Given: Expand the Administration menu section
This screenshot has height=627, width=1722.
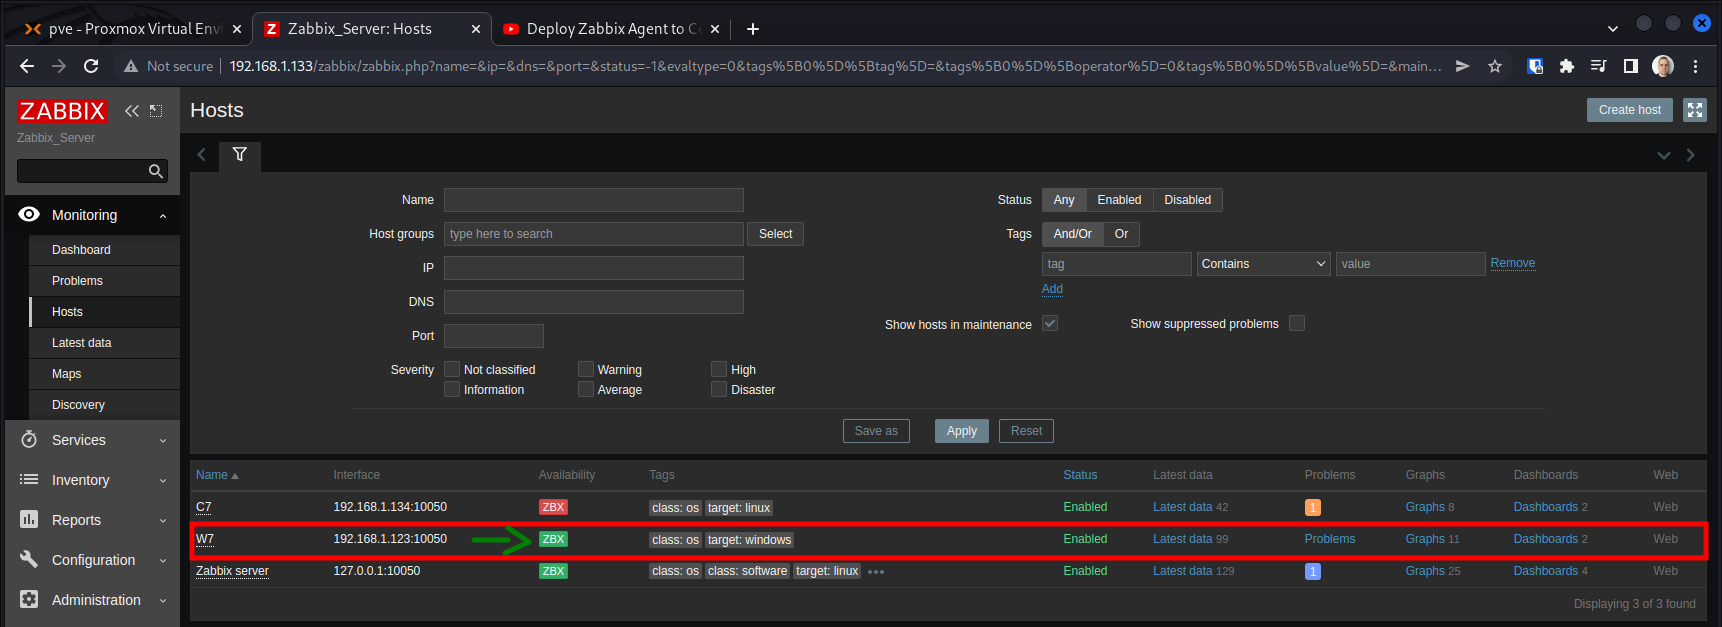Looking at the screenshot, I should click(x=92, y=600).
